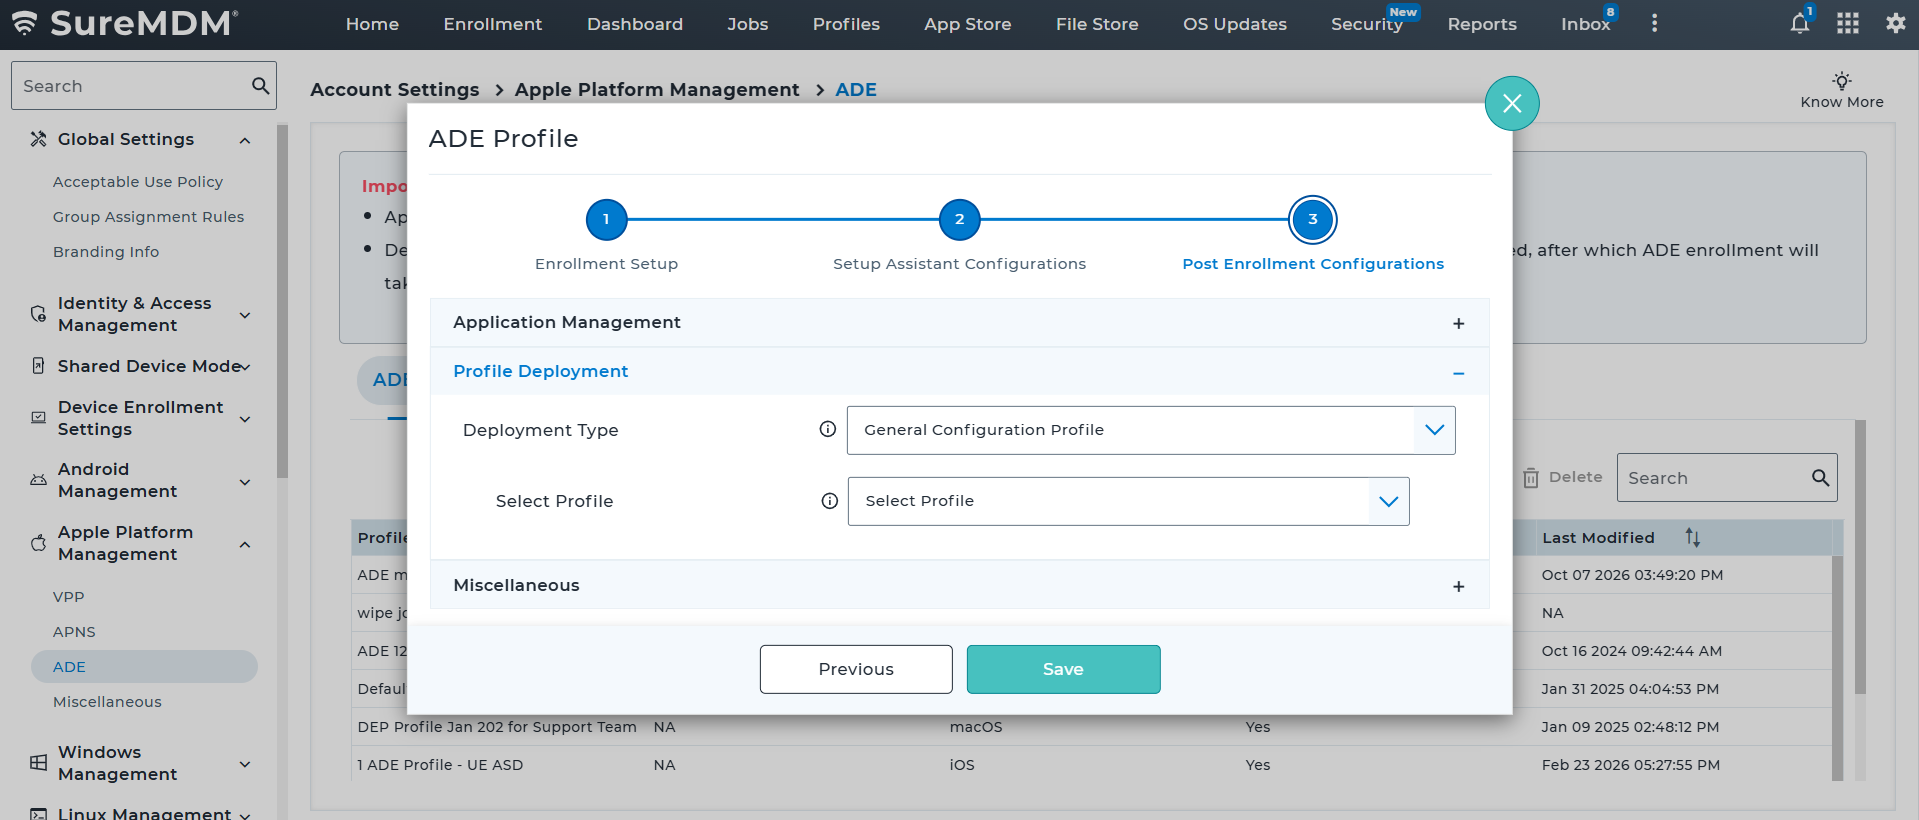Screen dimensions: 1919x820
Task: Click the Know More lightbulb icon
Action: click(1842, 81)
